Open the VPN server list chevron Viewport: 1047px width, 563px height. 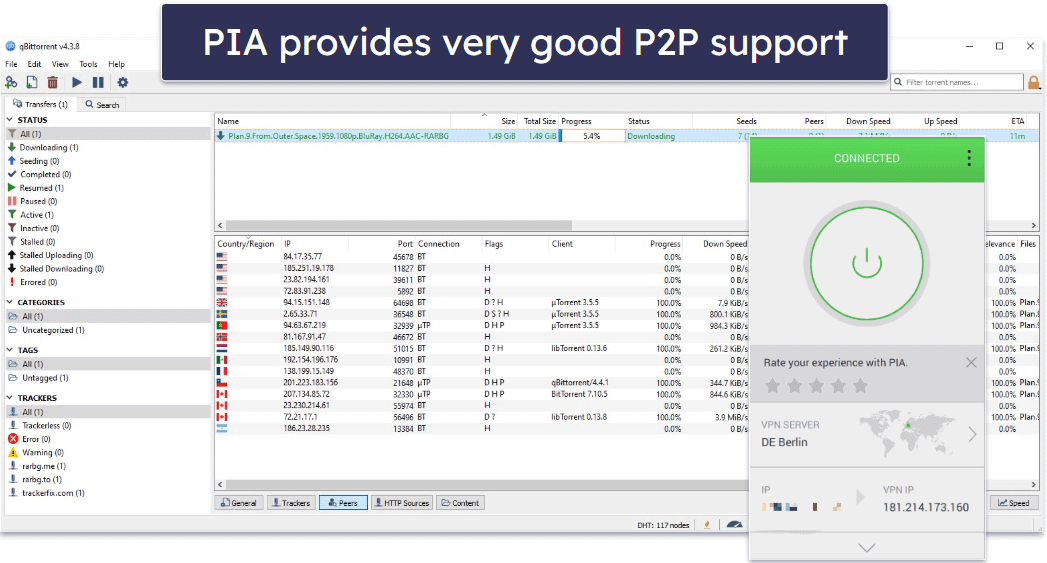click(972, 434)
